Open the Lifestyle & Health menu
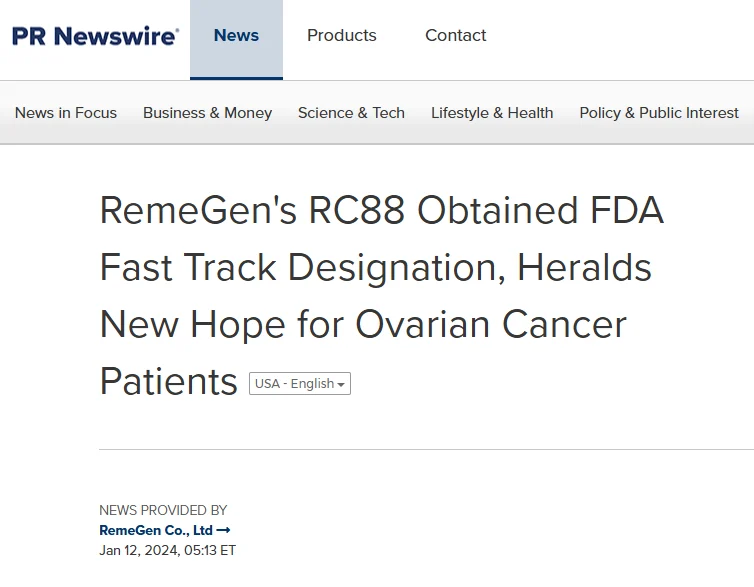 pyautogui.click(x=492, y=113)
